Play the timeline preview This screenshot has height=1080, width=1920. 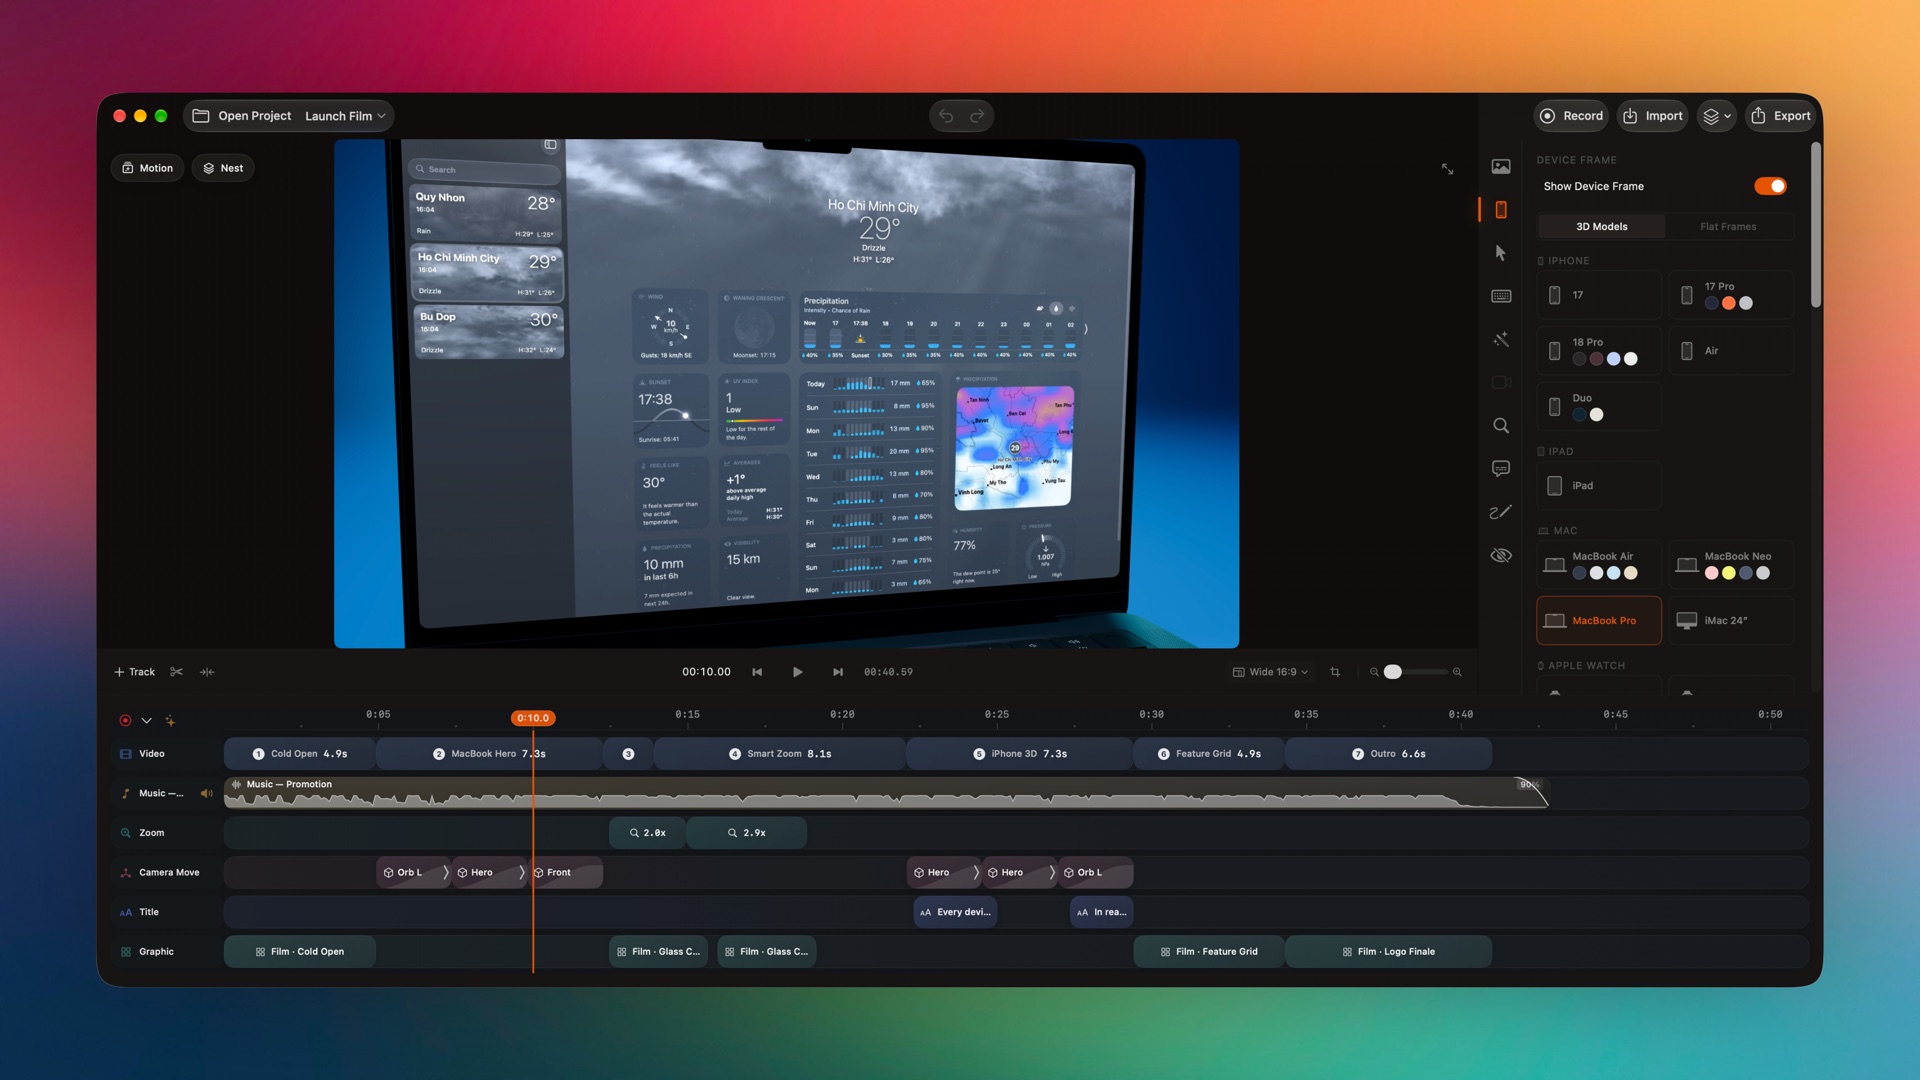[x=797, y=672]
